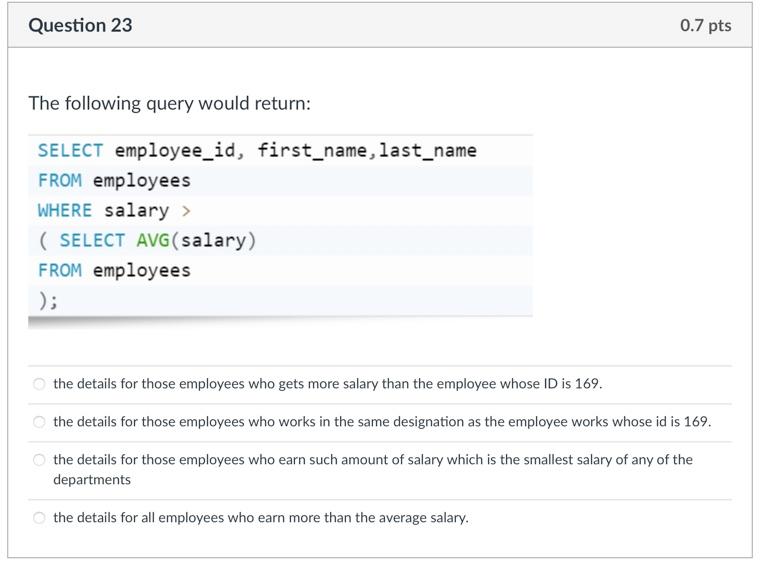Select radio for earn more than average salary
This screenshot has width=779, height=564.
(x=39, y=518)
